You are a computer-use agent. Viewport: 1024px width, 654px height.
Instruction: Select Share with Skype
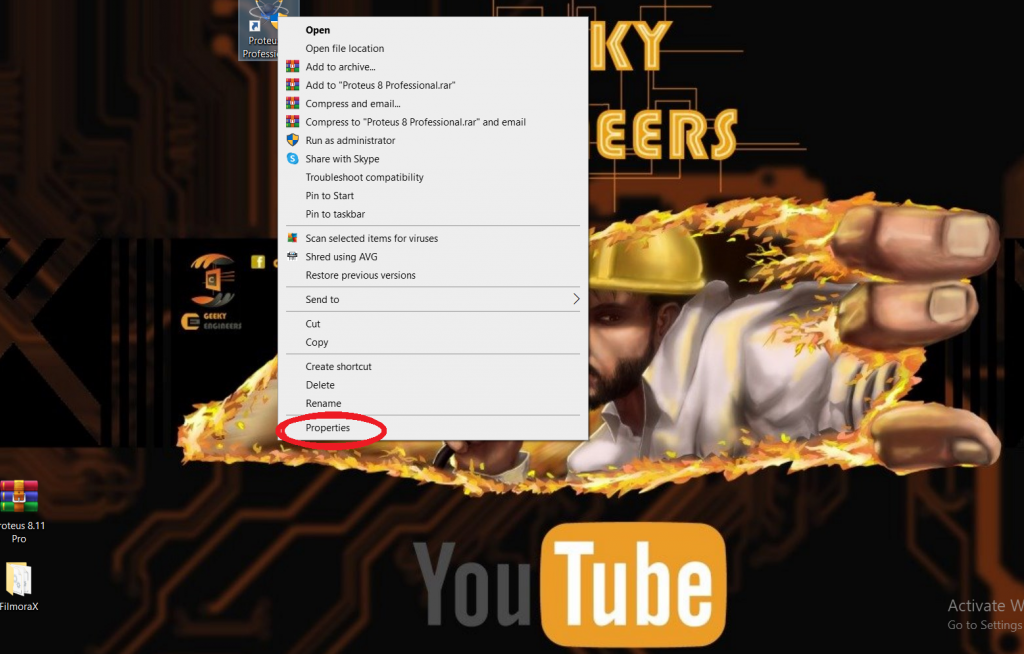coord(433,159)
